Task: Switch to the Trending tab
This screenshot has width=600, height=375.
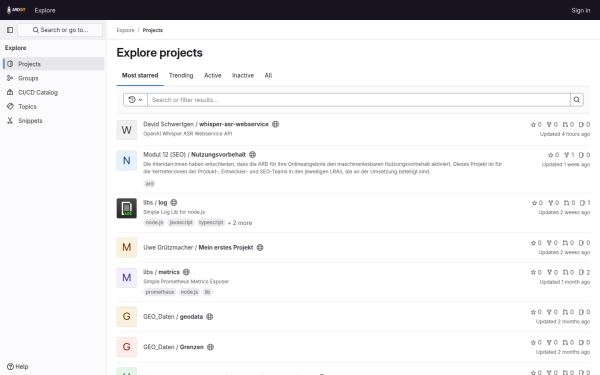Action: [x=181, y=75]
